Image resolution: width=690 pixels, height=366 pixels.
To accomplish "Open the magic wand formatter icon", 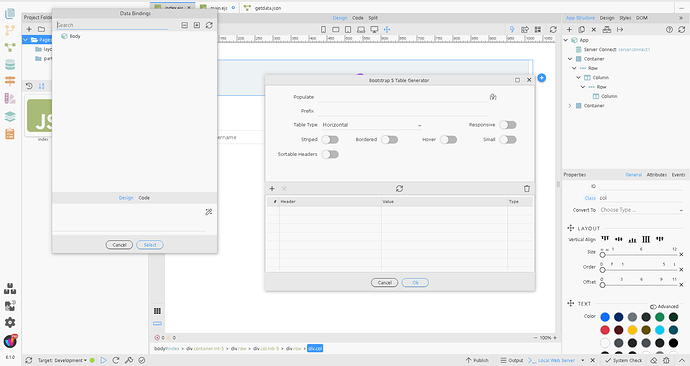I will tap(209, 212).
